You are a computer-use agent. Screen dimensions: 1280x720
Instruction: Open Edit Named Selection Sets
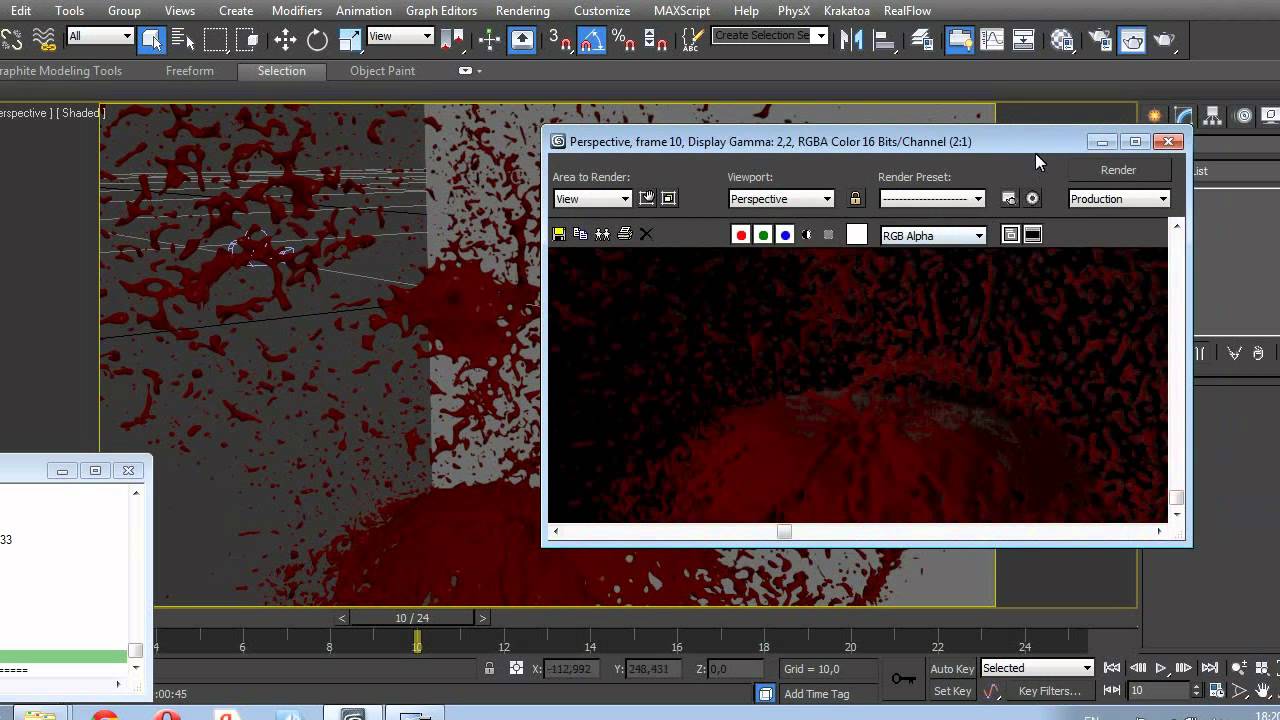(x=692, y=39)
